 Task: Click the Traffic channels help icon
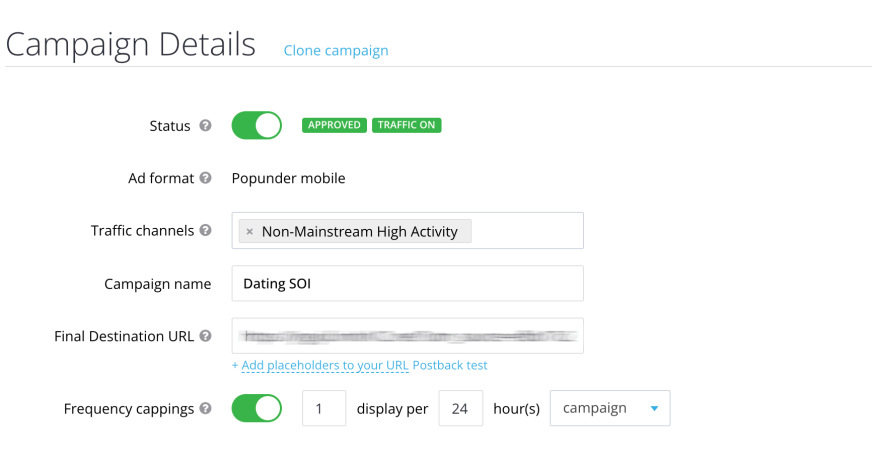click(205, 230)
